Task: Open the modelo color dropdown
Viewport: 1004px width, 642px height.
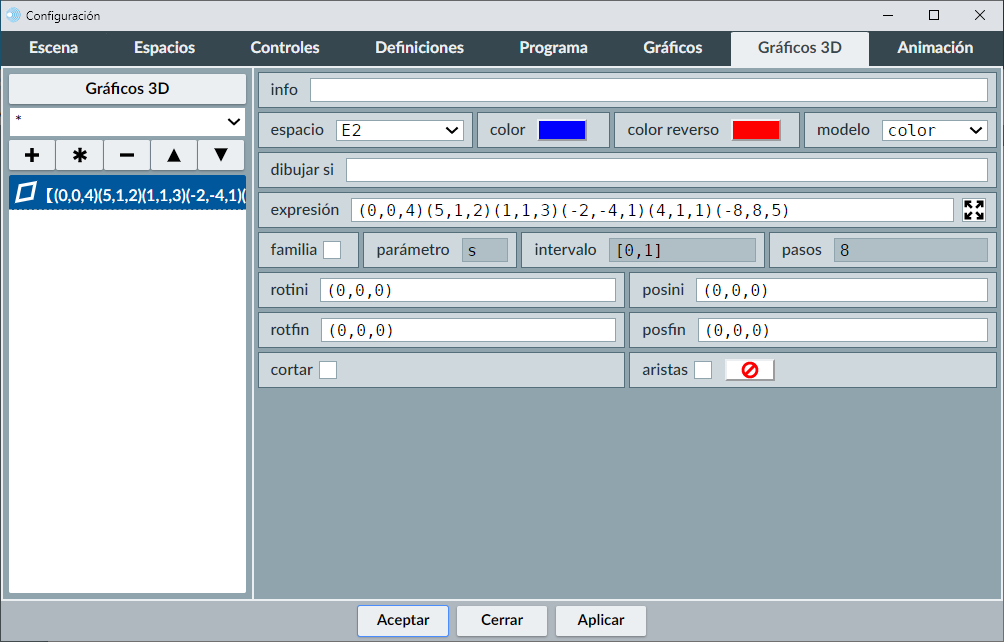Action: [934, 130]
